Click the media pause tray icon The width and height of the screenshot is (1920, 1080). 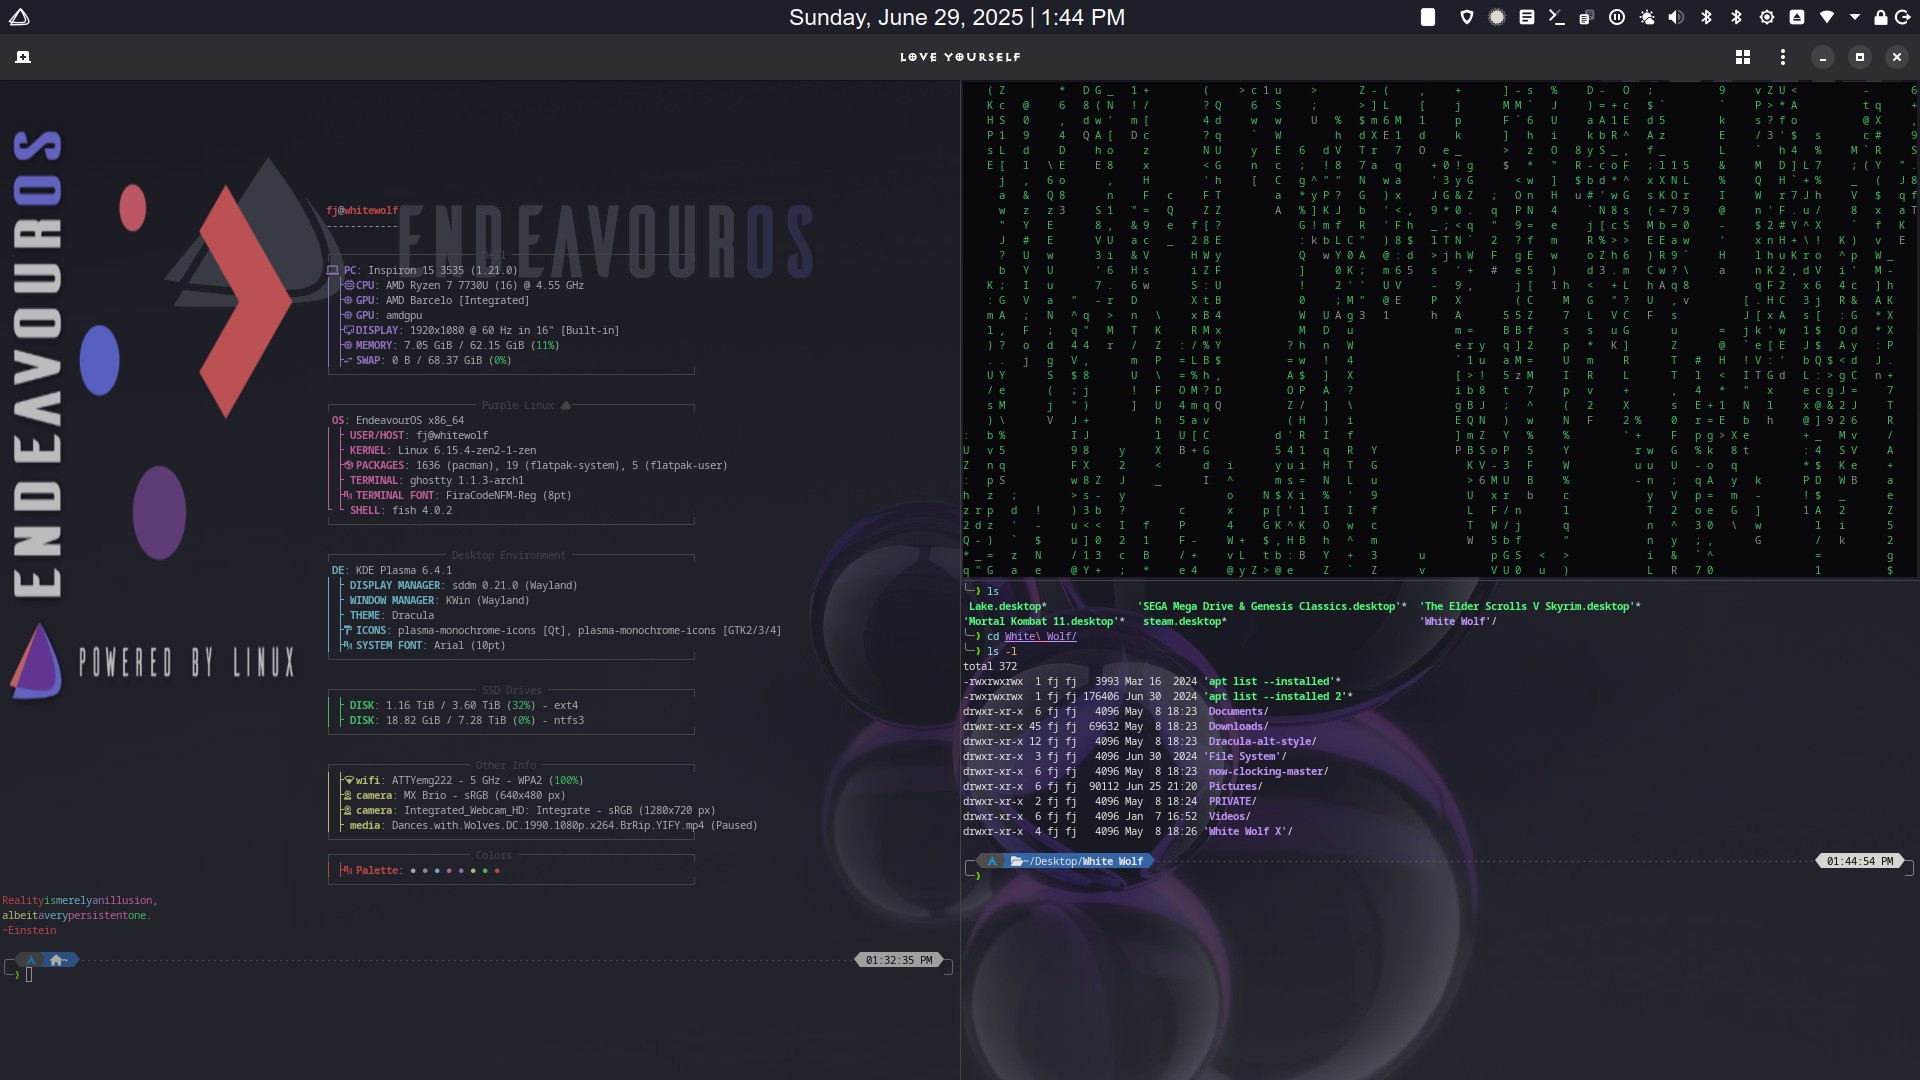(1616, 17)
